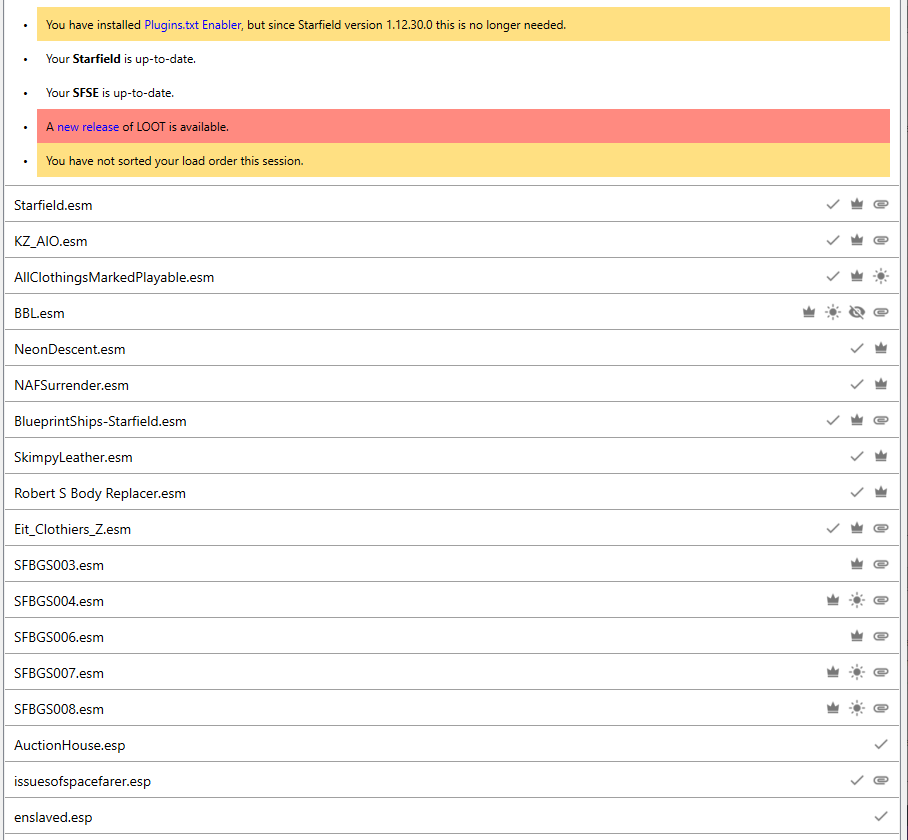Click the light plugin sun icon on AllClothingsMarkedPlayable.esm
908x840 pixels.
tap(880, 277)
